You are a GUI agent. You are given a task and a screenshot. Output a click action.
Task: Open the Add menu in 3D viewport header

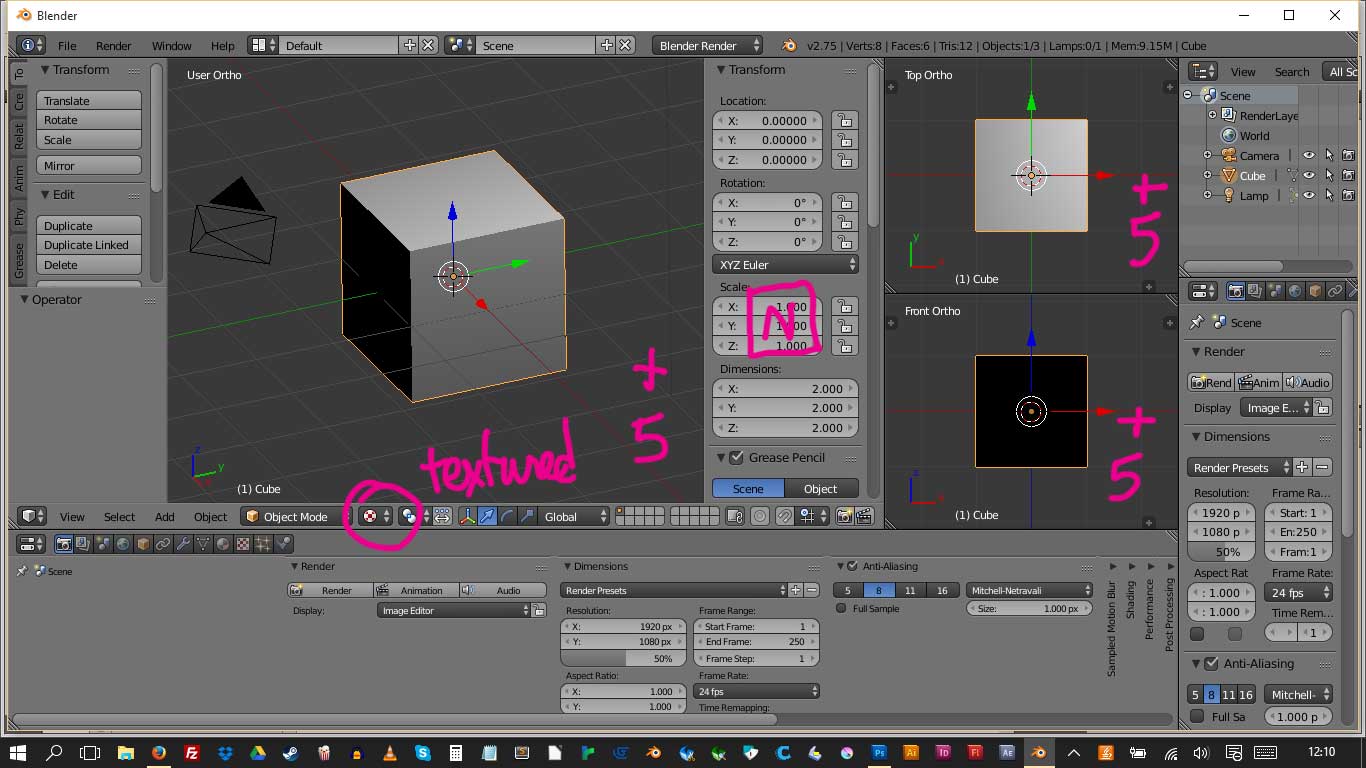(x=164, y=517)
